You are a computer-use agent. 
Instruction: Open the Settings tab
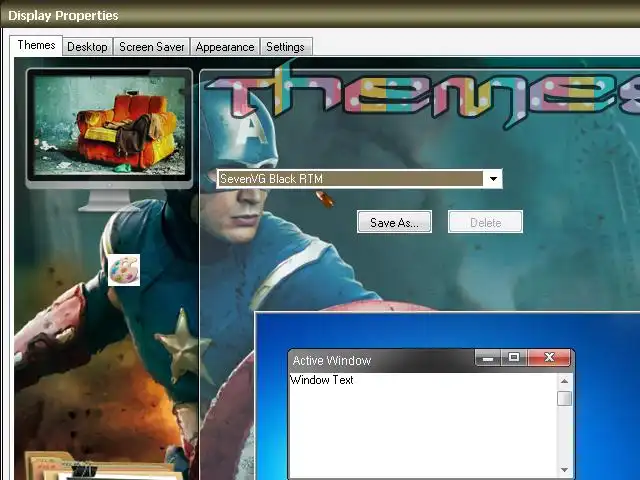tap(285, 47)
